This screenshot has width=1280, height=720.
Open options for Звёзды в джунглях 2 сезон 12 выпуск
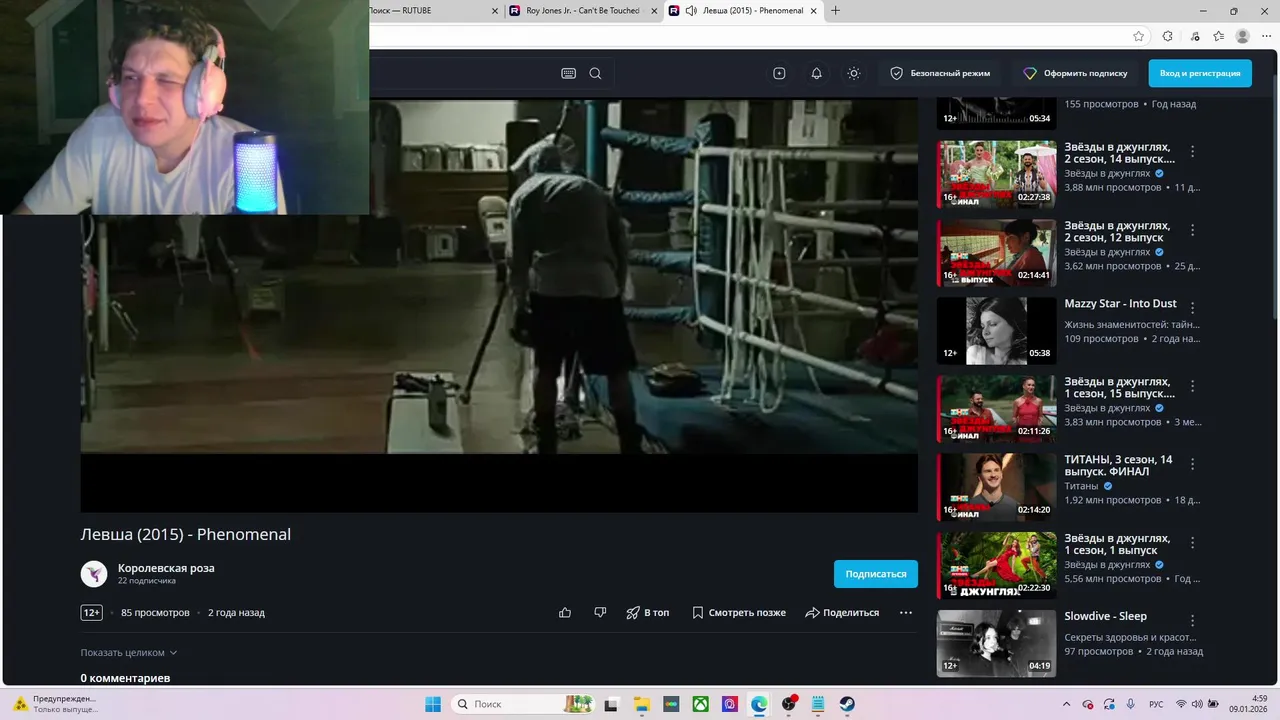pos(1192,230)
